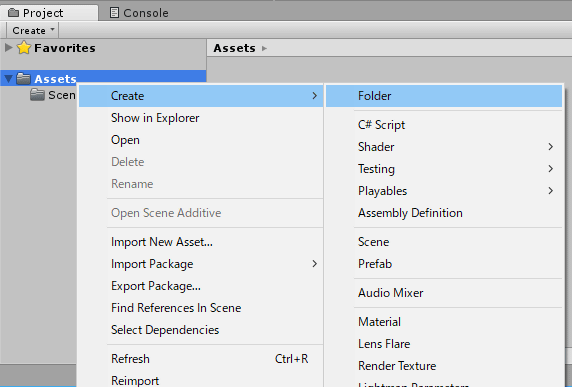Click the Assets breadcrumb arrow

tap(264, 48)
